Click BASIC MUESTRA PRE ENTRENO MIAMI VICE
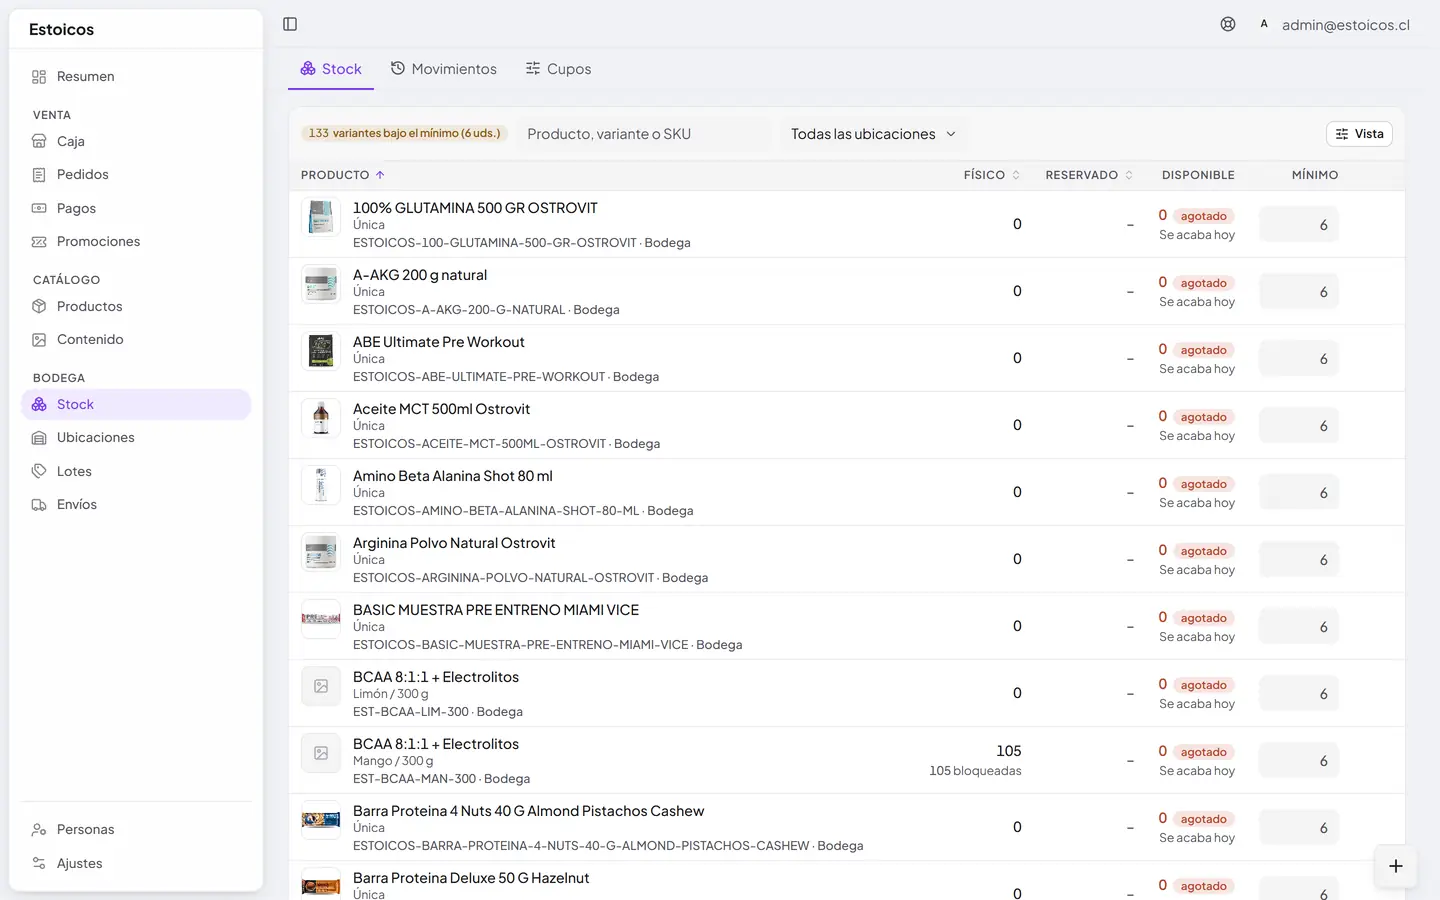 tap(496, 610)
